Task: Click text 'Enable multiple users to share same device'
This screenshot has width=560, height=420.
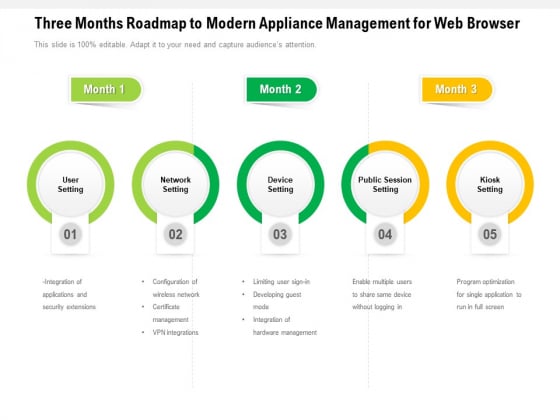Action: coord(382,294)
